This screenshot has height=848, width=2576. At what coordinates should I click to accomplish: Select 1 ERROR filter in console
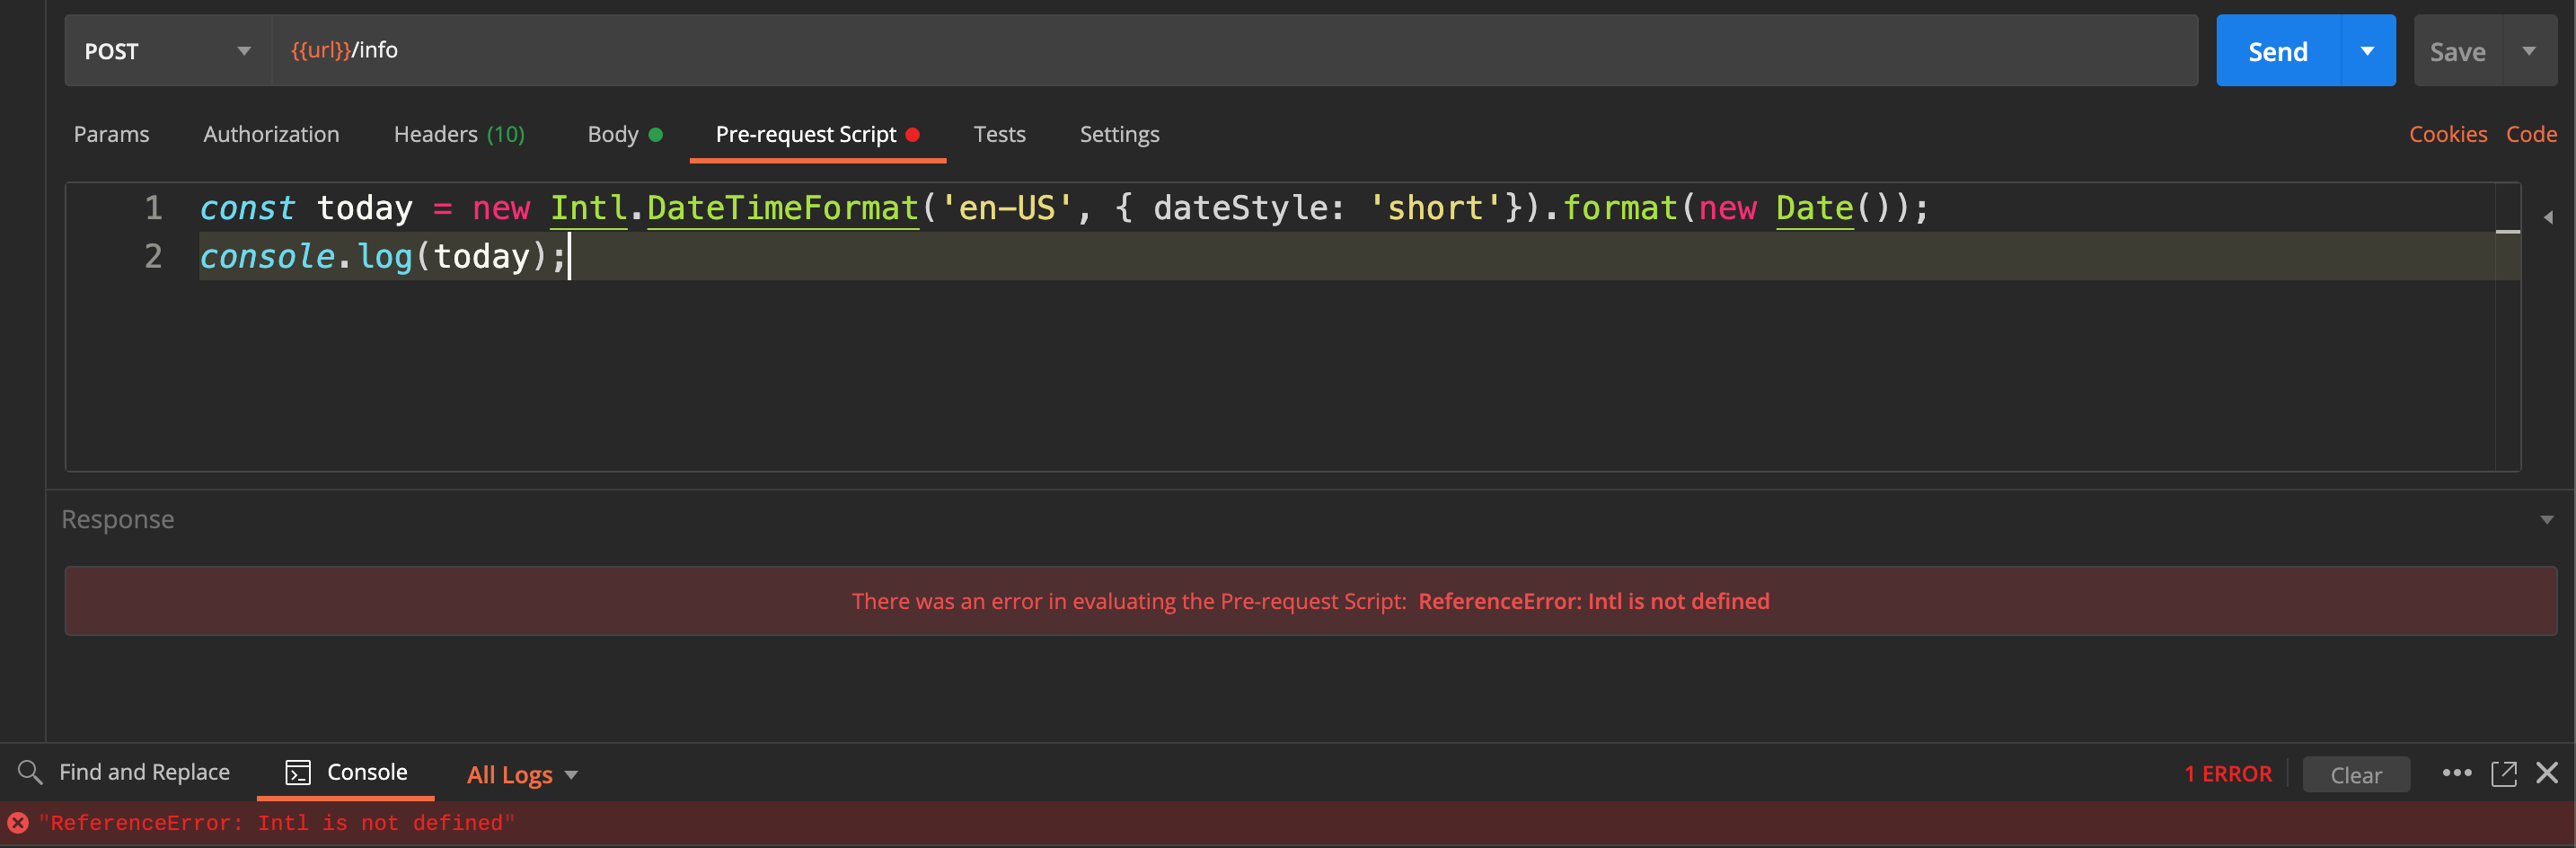pos(2226,773)
